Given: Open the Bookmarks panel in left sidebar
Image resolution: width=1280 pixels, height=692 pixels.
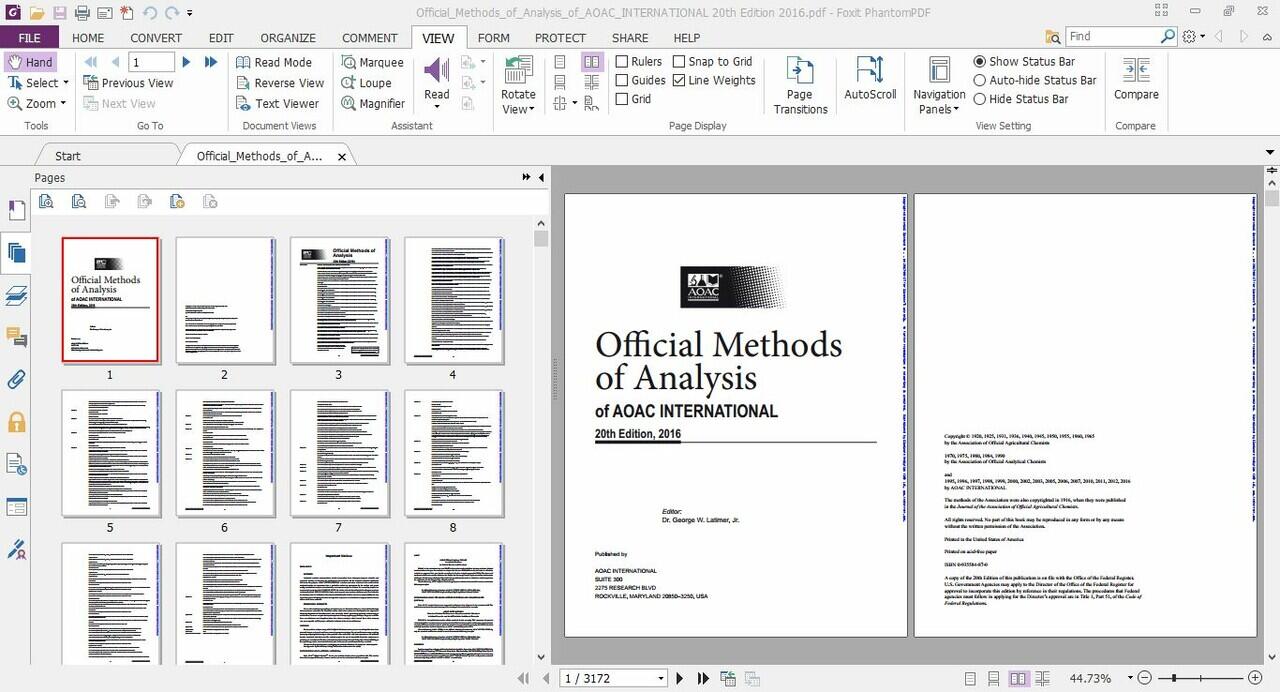Looking at the screenshot, I should click(x=16, y=210).
